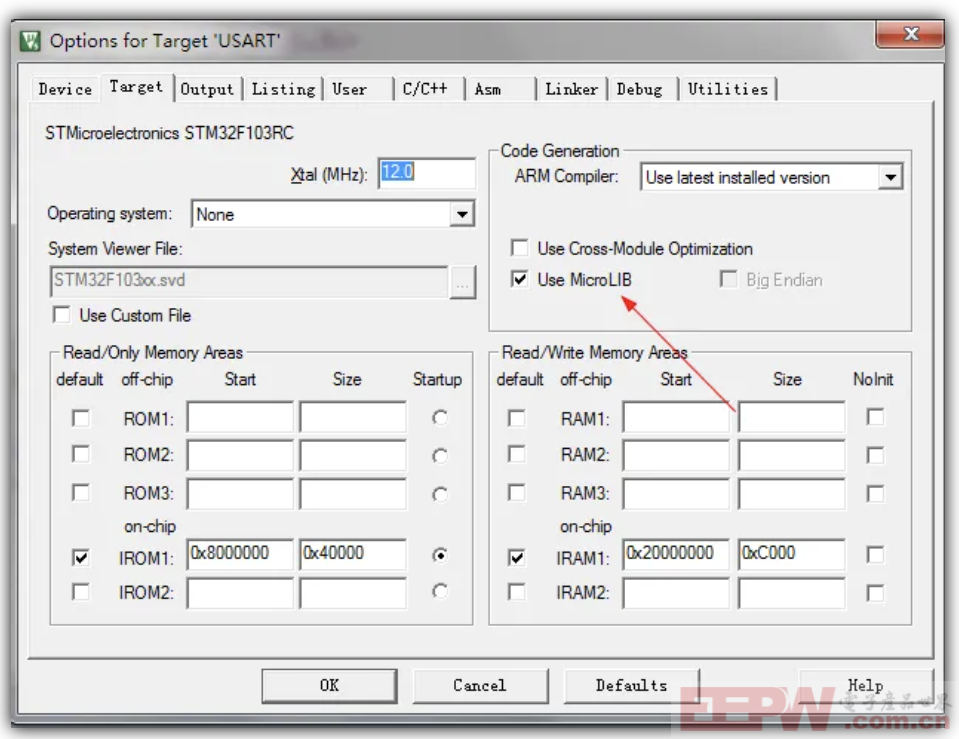Open Help for target options

pos(865,685)
